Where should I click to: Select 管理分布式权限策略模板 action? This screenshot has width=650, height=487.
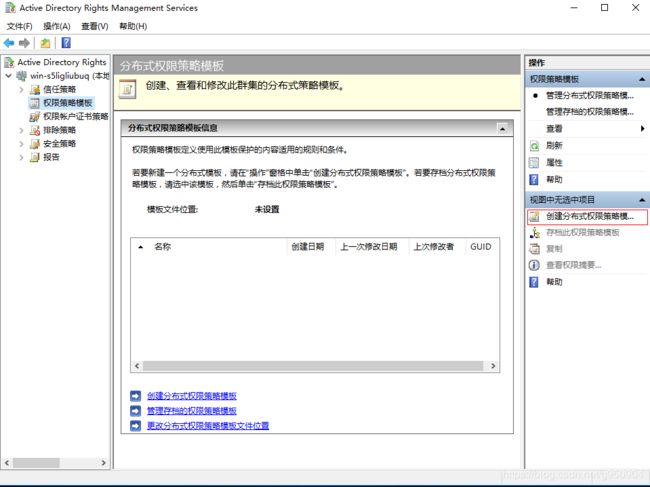[x=589, y=95]
